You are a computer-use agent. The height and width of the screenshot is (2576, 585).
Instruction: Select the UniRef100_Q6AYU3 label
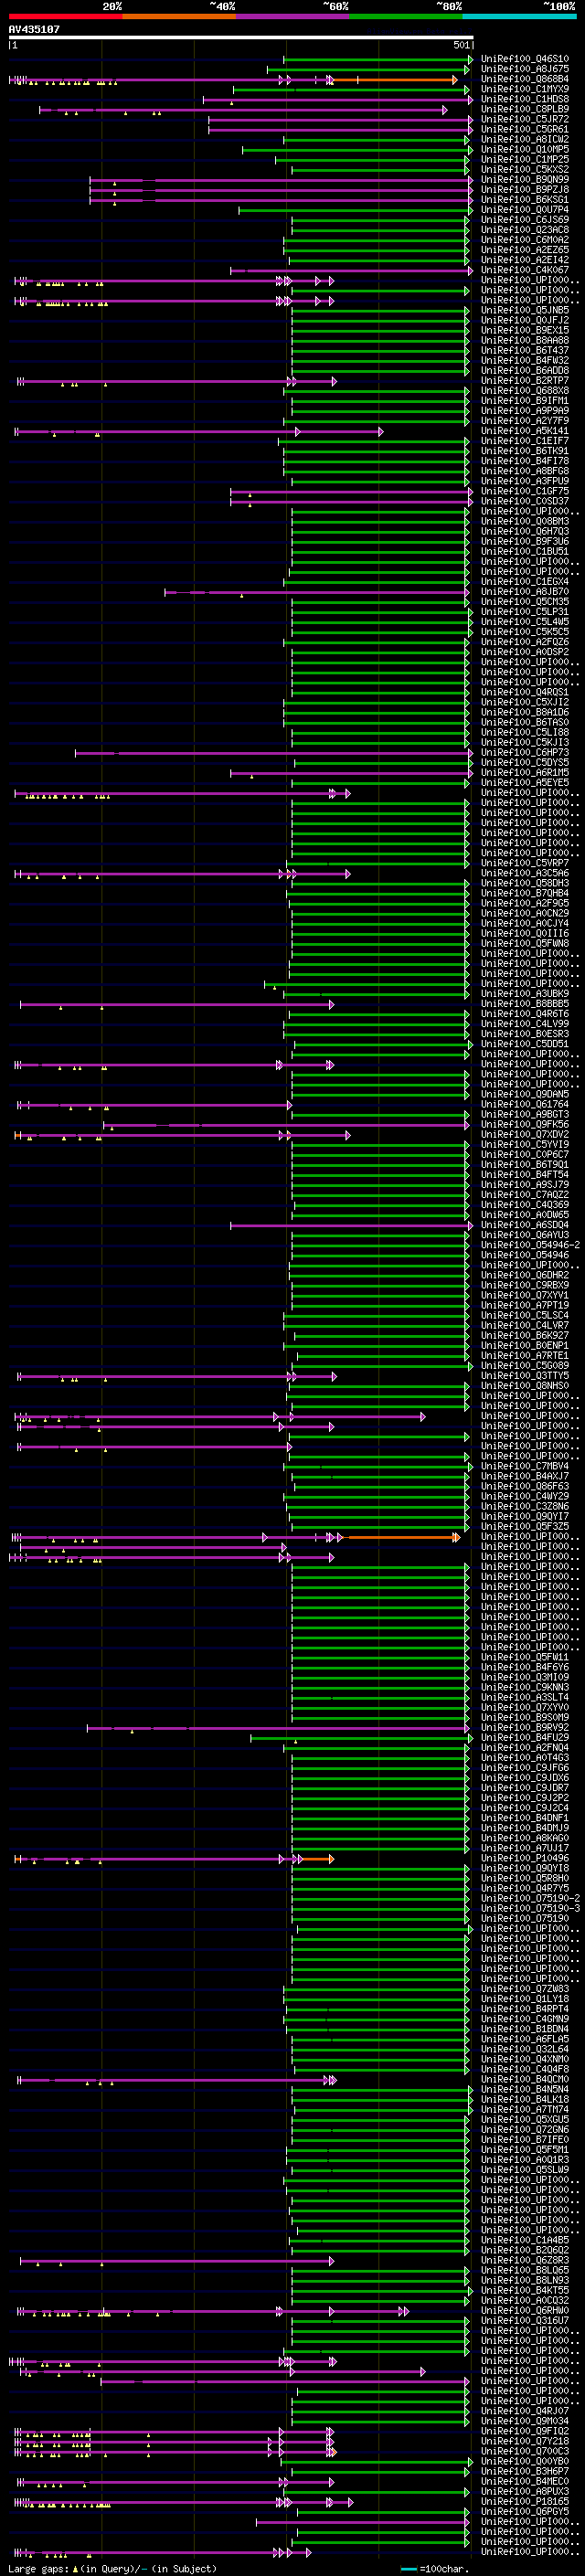tap(525, 1235)
